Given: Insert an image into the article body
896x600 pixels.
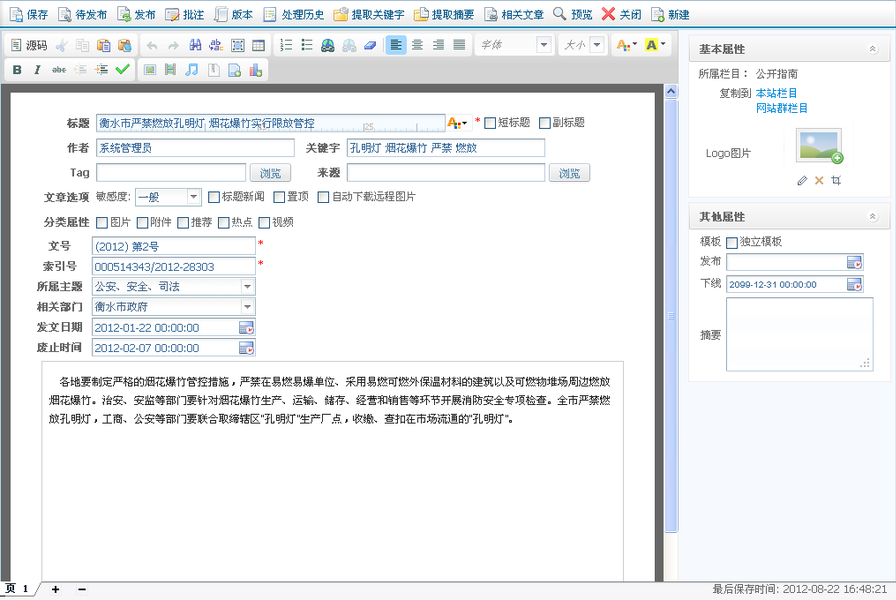Looking at the screenshot, I should (x=149, y=69).
